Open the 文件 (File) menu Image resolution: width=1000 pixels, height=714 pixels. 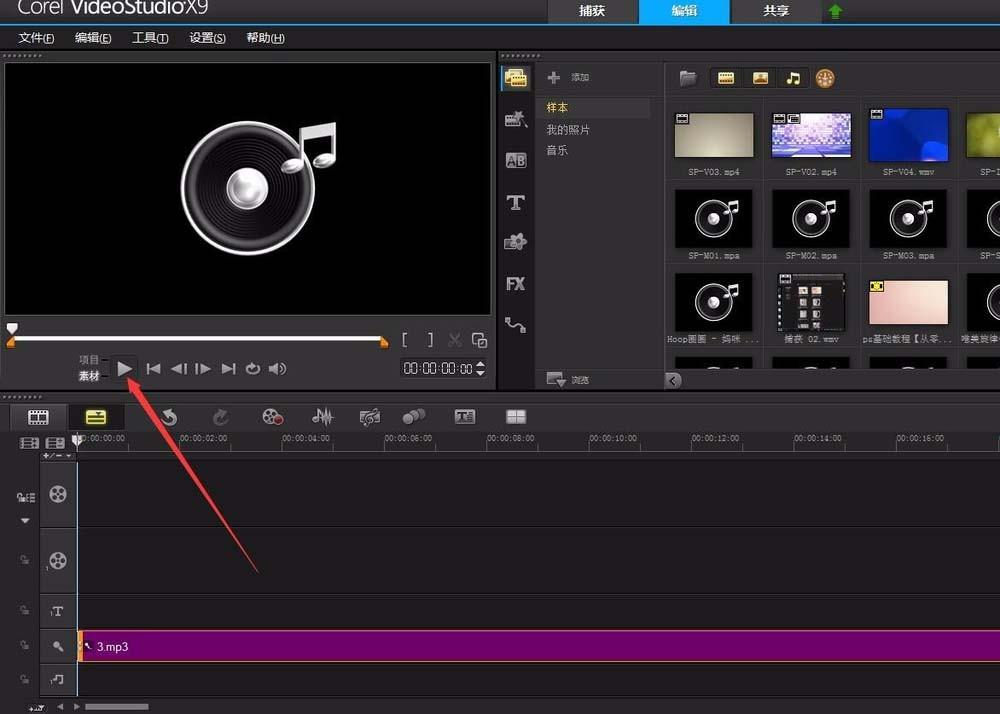point(36,38)
